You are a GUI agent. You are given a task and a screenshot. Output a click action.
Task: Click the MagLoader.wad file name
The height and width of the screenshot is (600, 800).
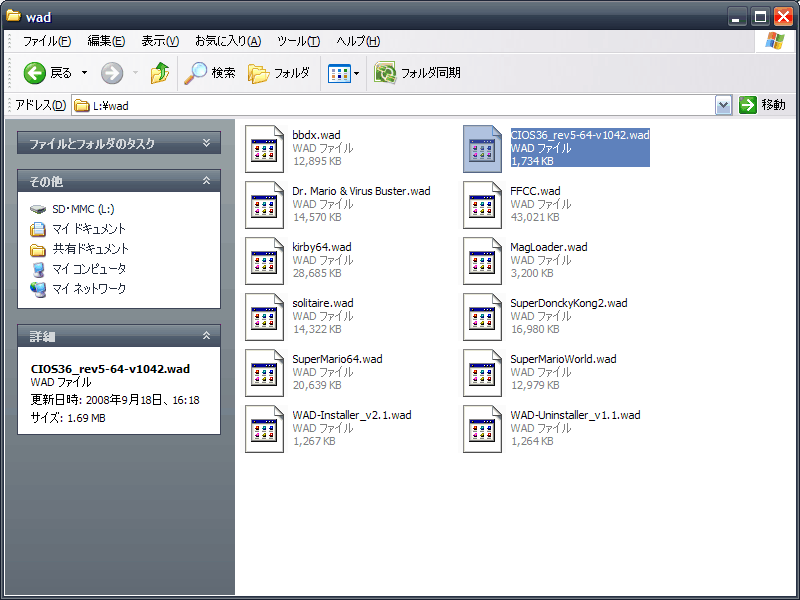[x=548, y=247]
